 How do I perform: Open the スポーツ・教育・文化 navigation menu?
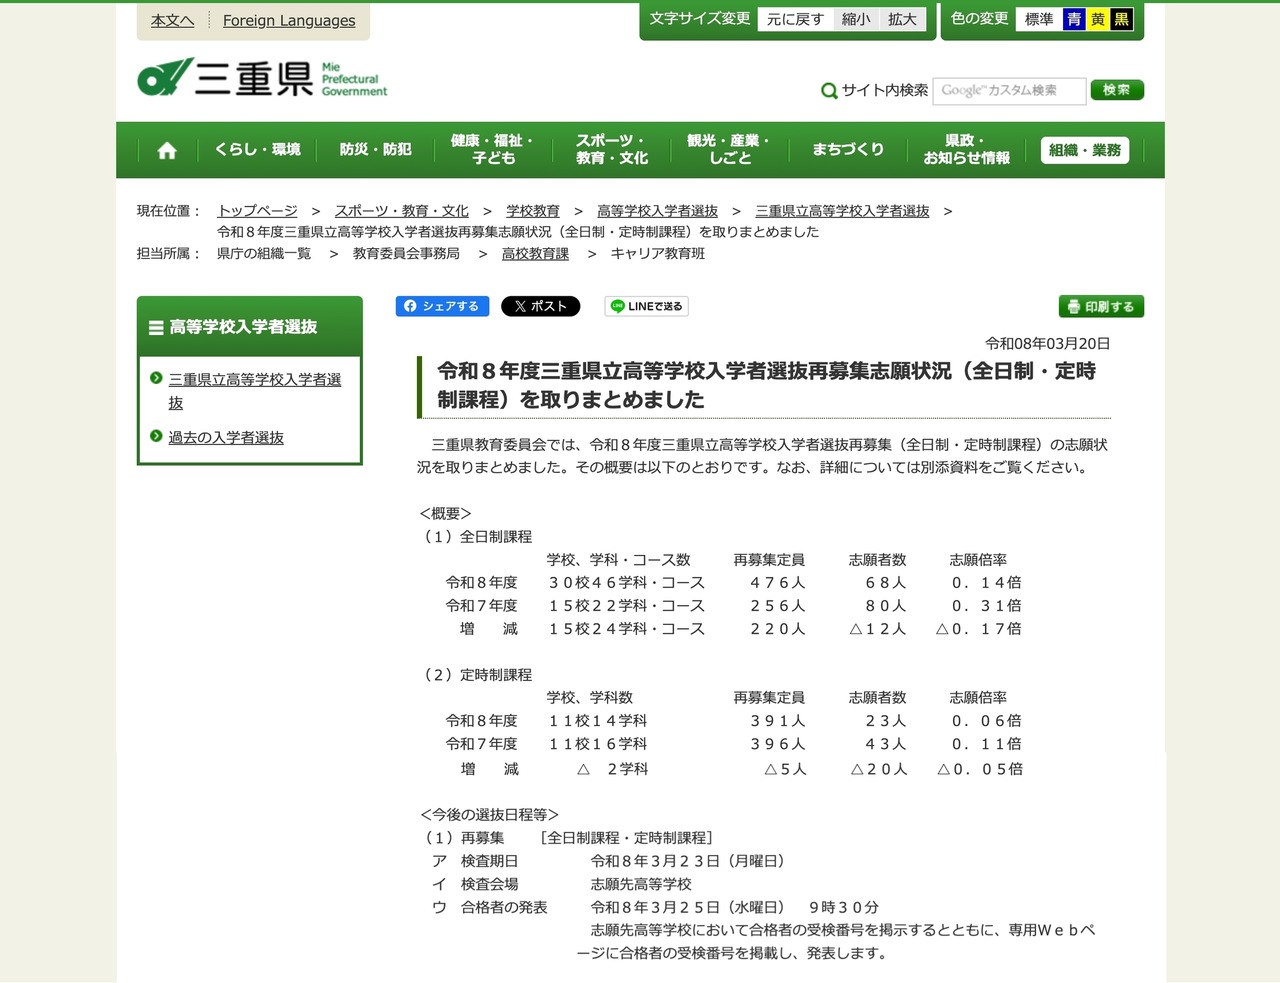[611, 149]
